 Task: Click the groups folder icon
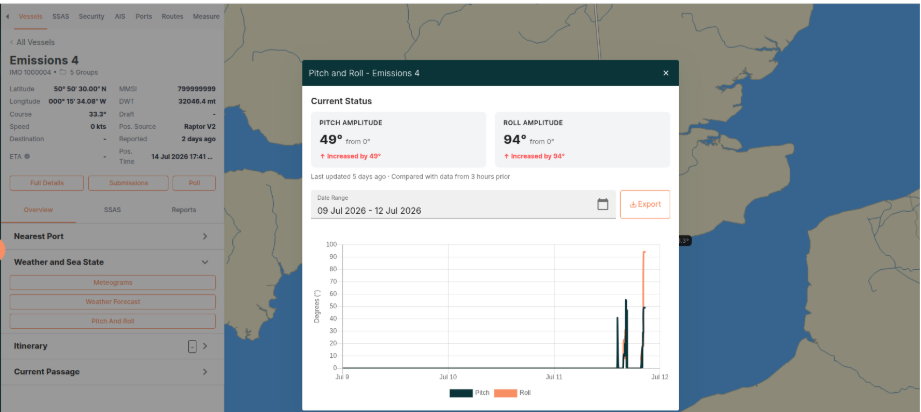63,72
